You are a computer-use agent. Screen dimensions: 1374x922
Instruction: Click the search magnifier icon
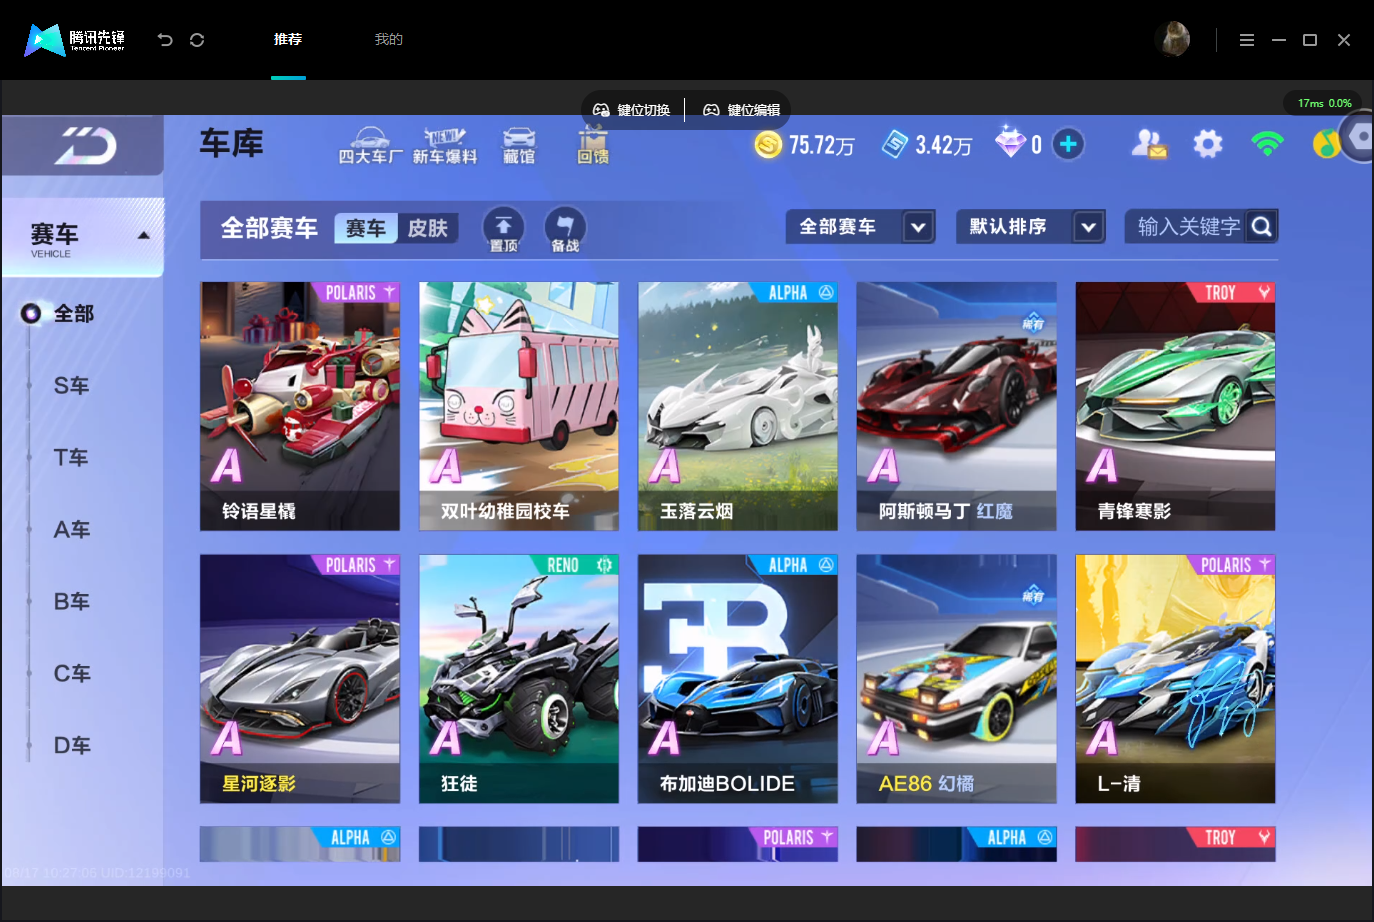[1262, 227]
